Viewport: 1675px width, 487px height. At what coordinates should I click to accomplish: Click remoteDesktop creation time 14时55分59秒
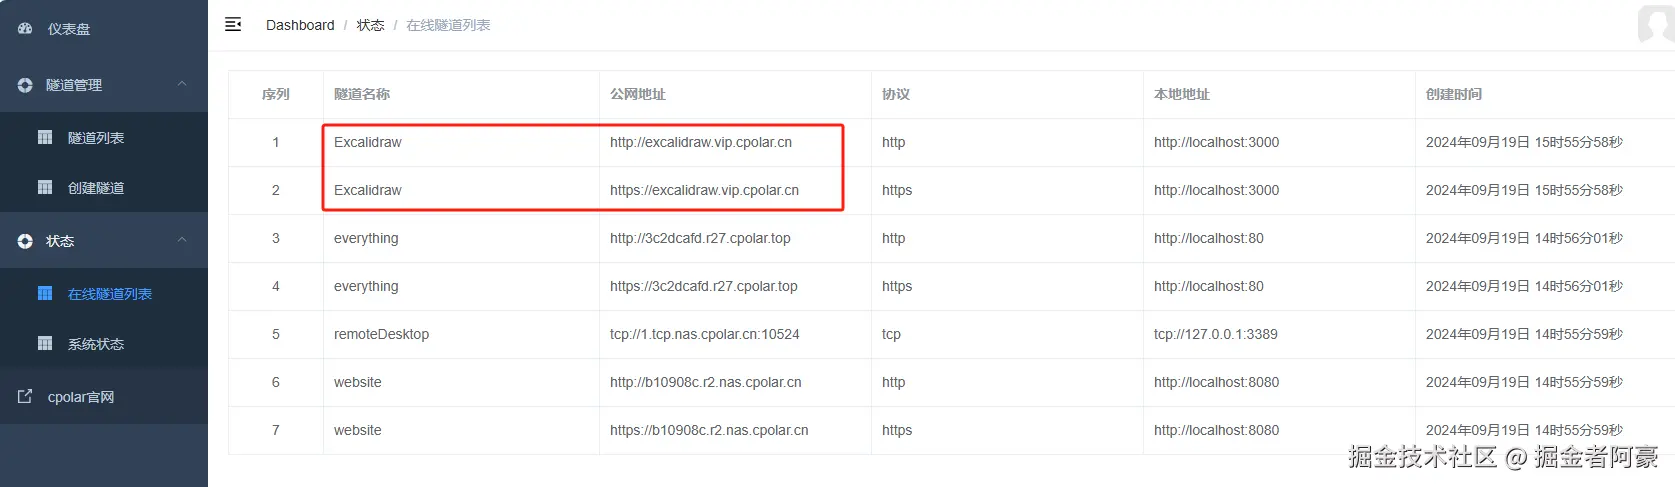coord(1524,334)
